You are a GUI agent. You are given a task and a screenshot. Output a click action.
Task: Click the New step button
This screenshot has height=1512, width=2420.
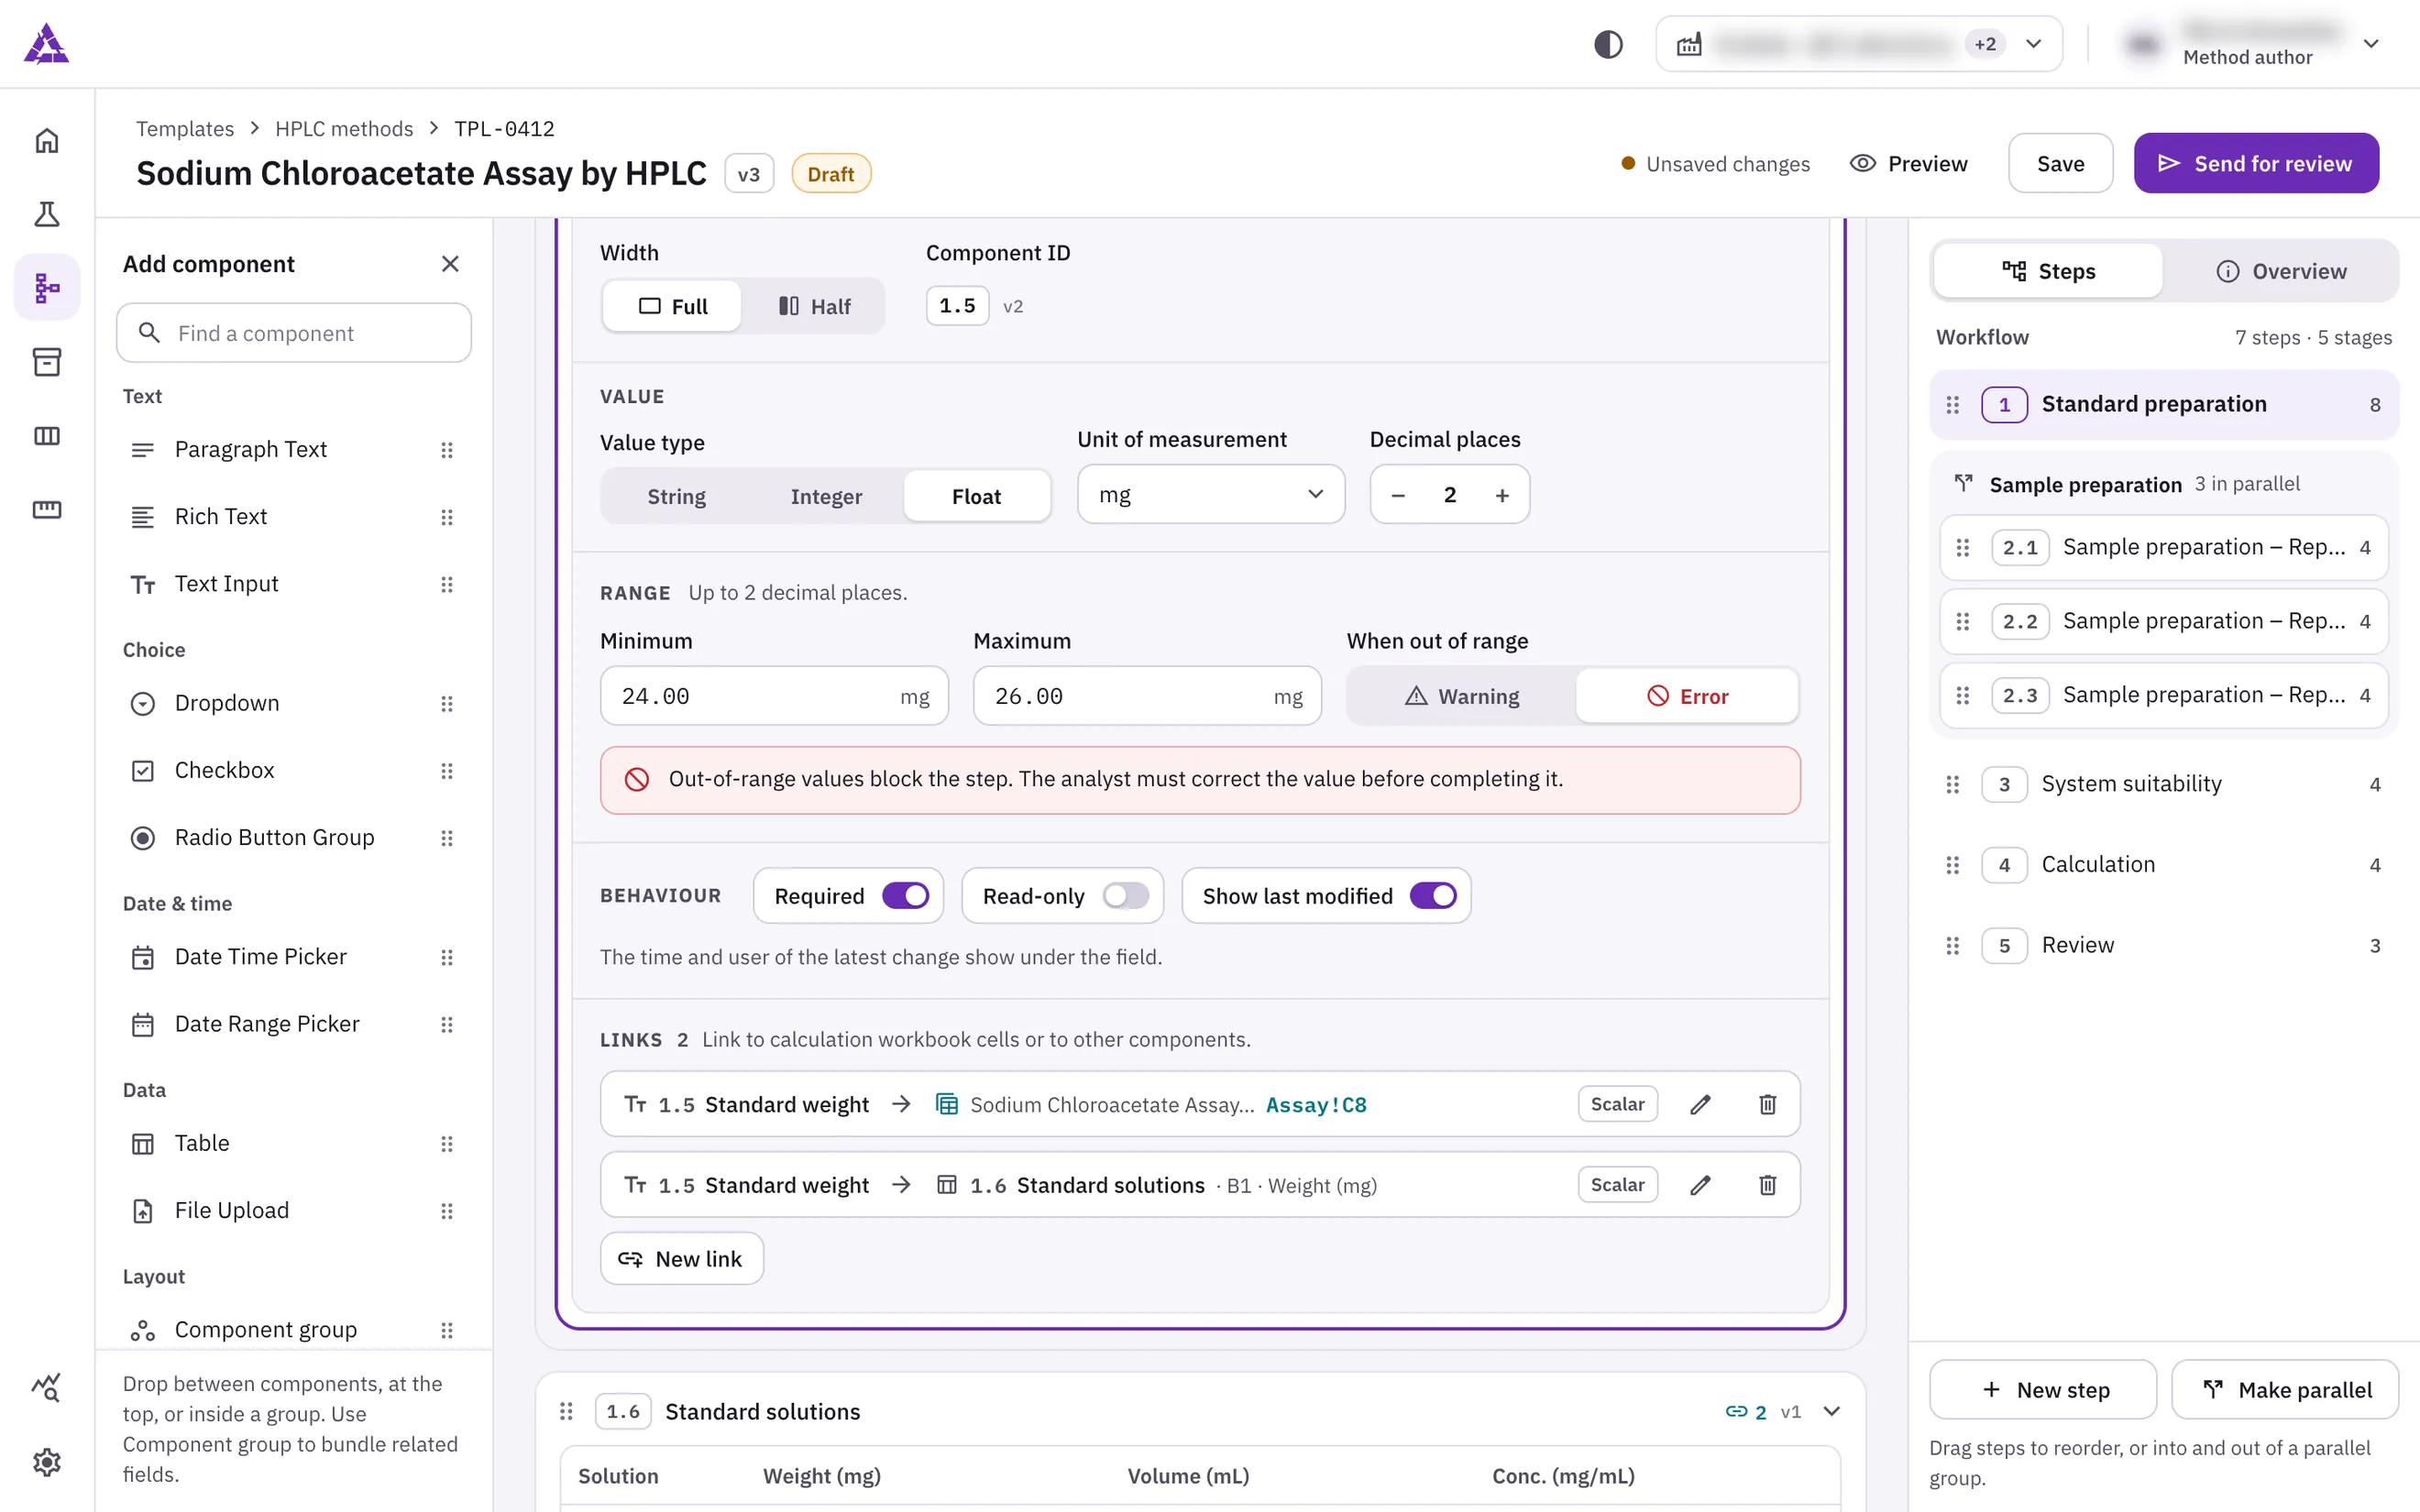[2043, 1389]
